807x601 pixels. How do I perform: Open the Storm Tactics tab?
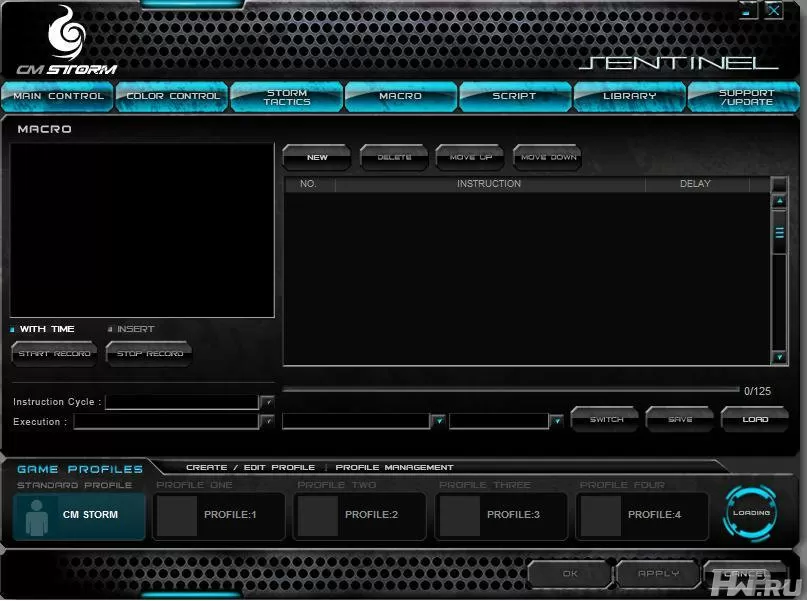[x=287, y=96]
